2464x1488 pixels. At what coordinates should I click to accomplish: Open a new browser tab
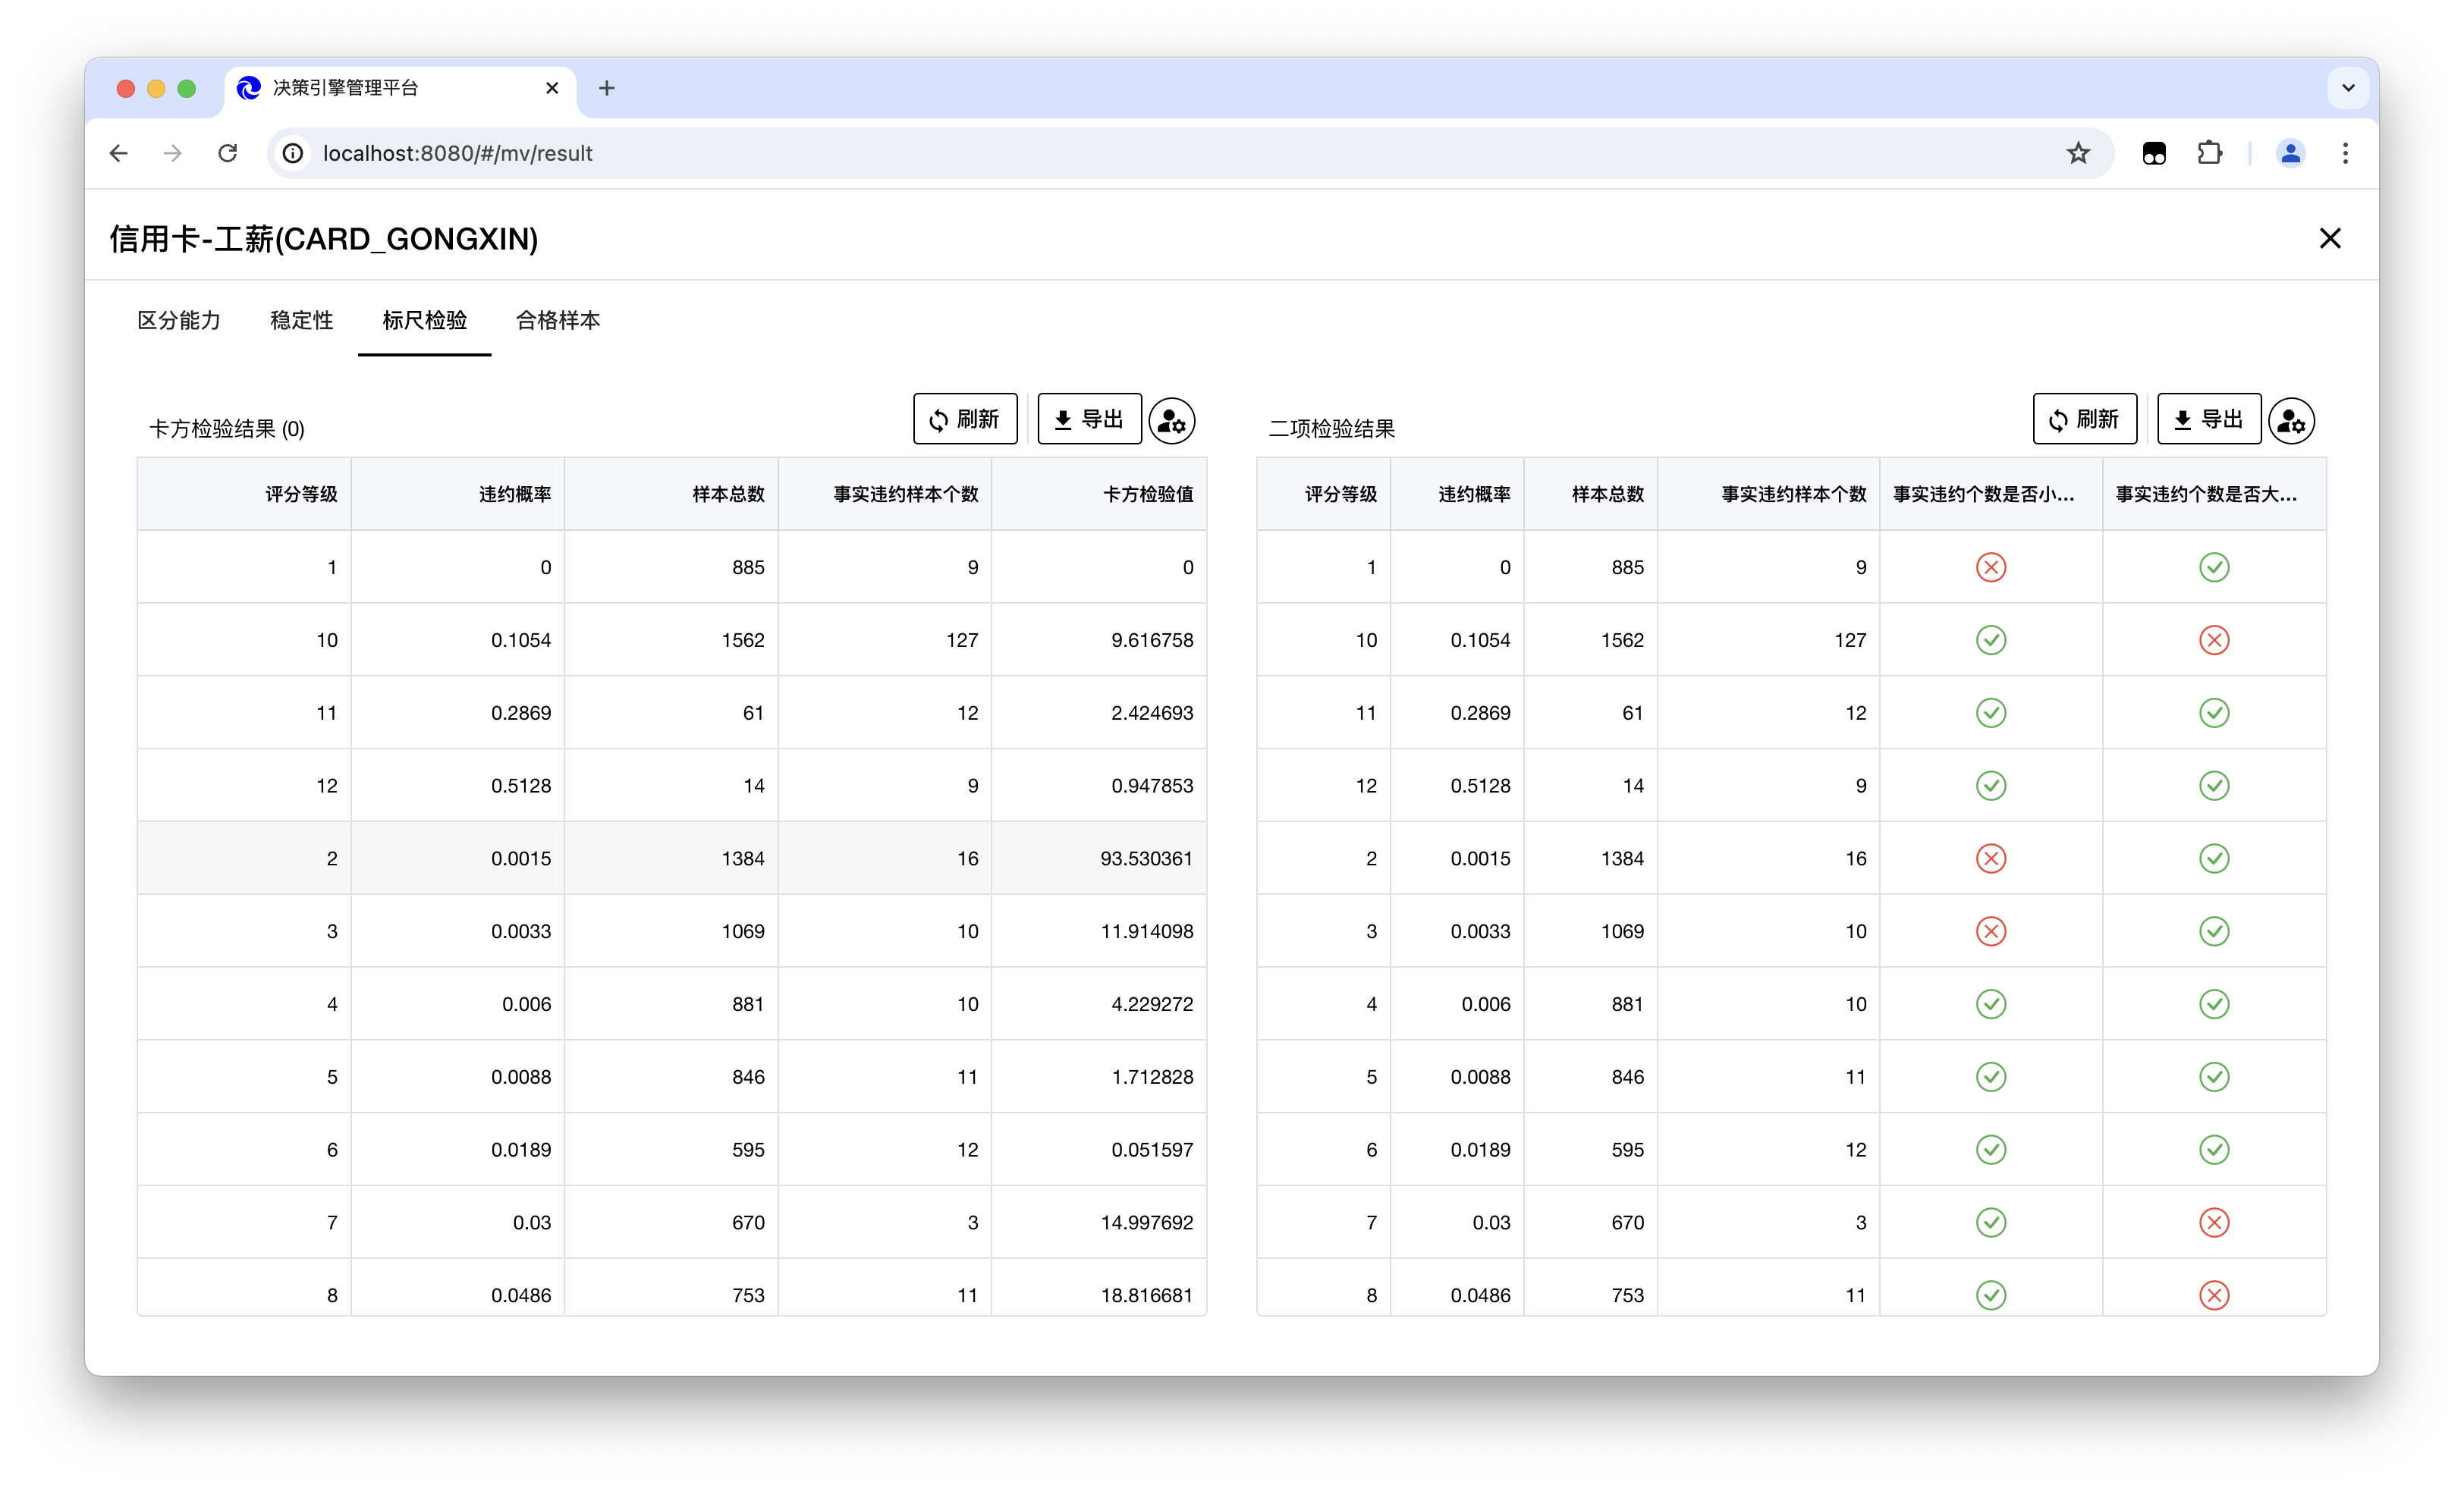click(x=606, y=88)
